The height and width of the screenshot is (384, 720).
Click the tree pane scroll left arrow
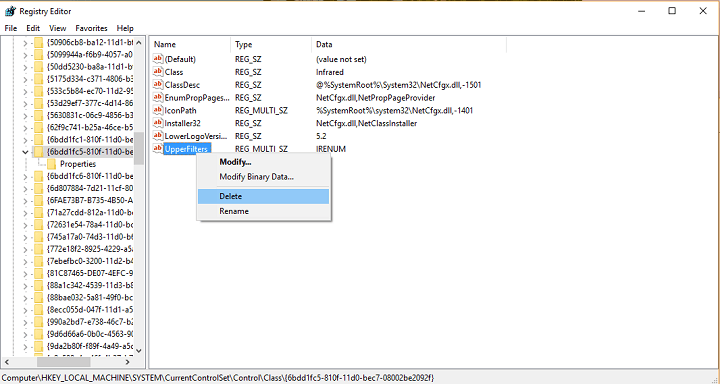7,362
